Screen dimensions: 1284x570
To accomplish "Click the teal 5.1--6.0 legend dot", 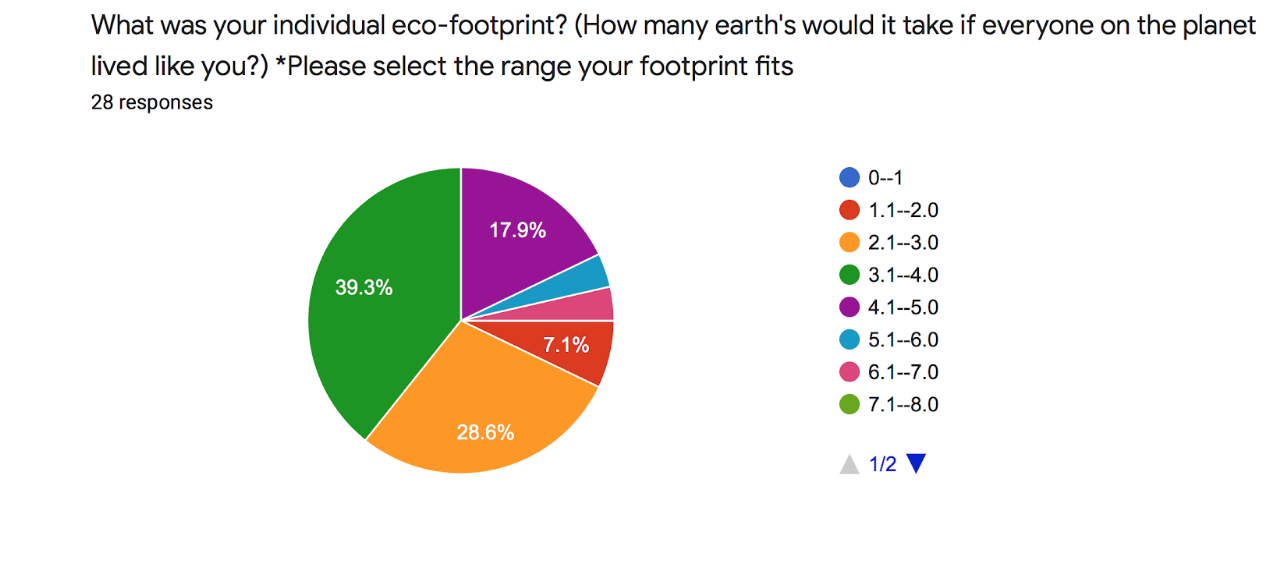I will pyautogui.click(x=850, y=340).
